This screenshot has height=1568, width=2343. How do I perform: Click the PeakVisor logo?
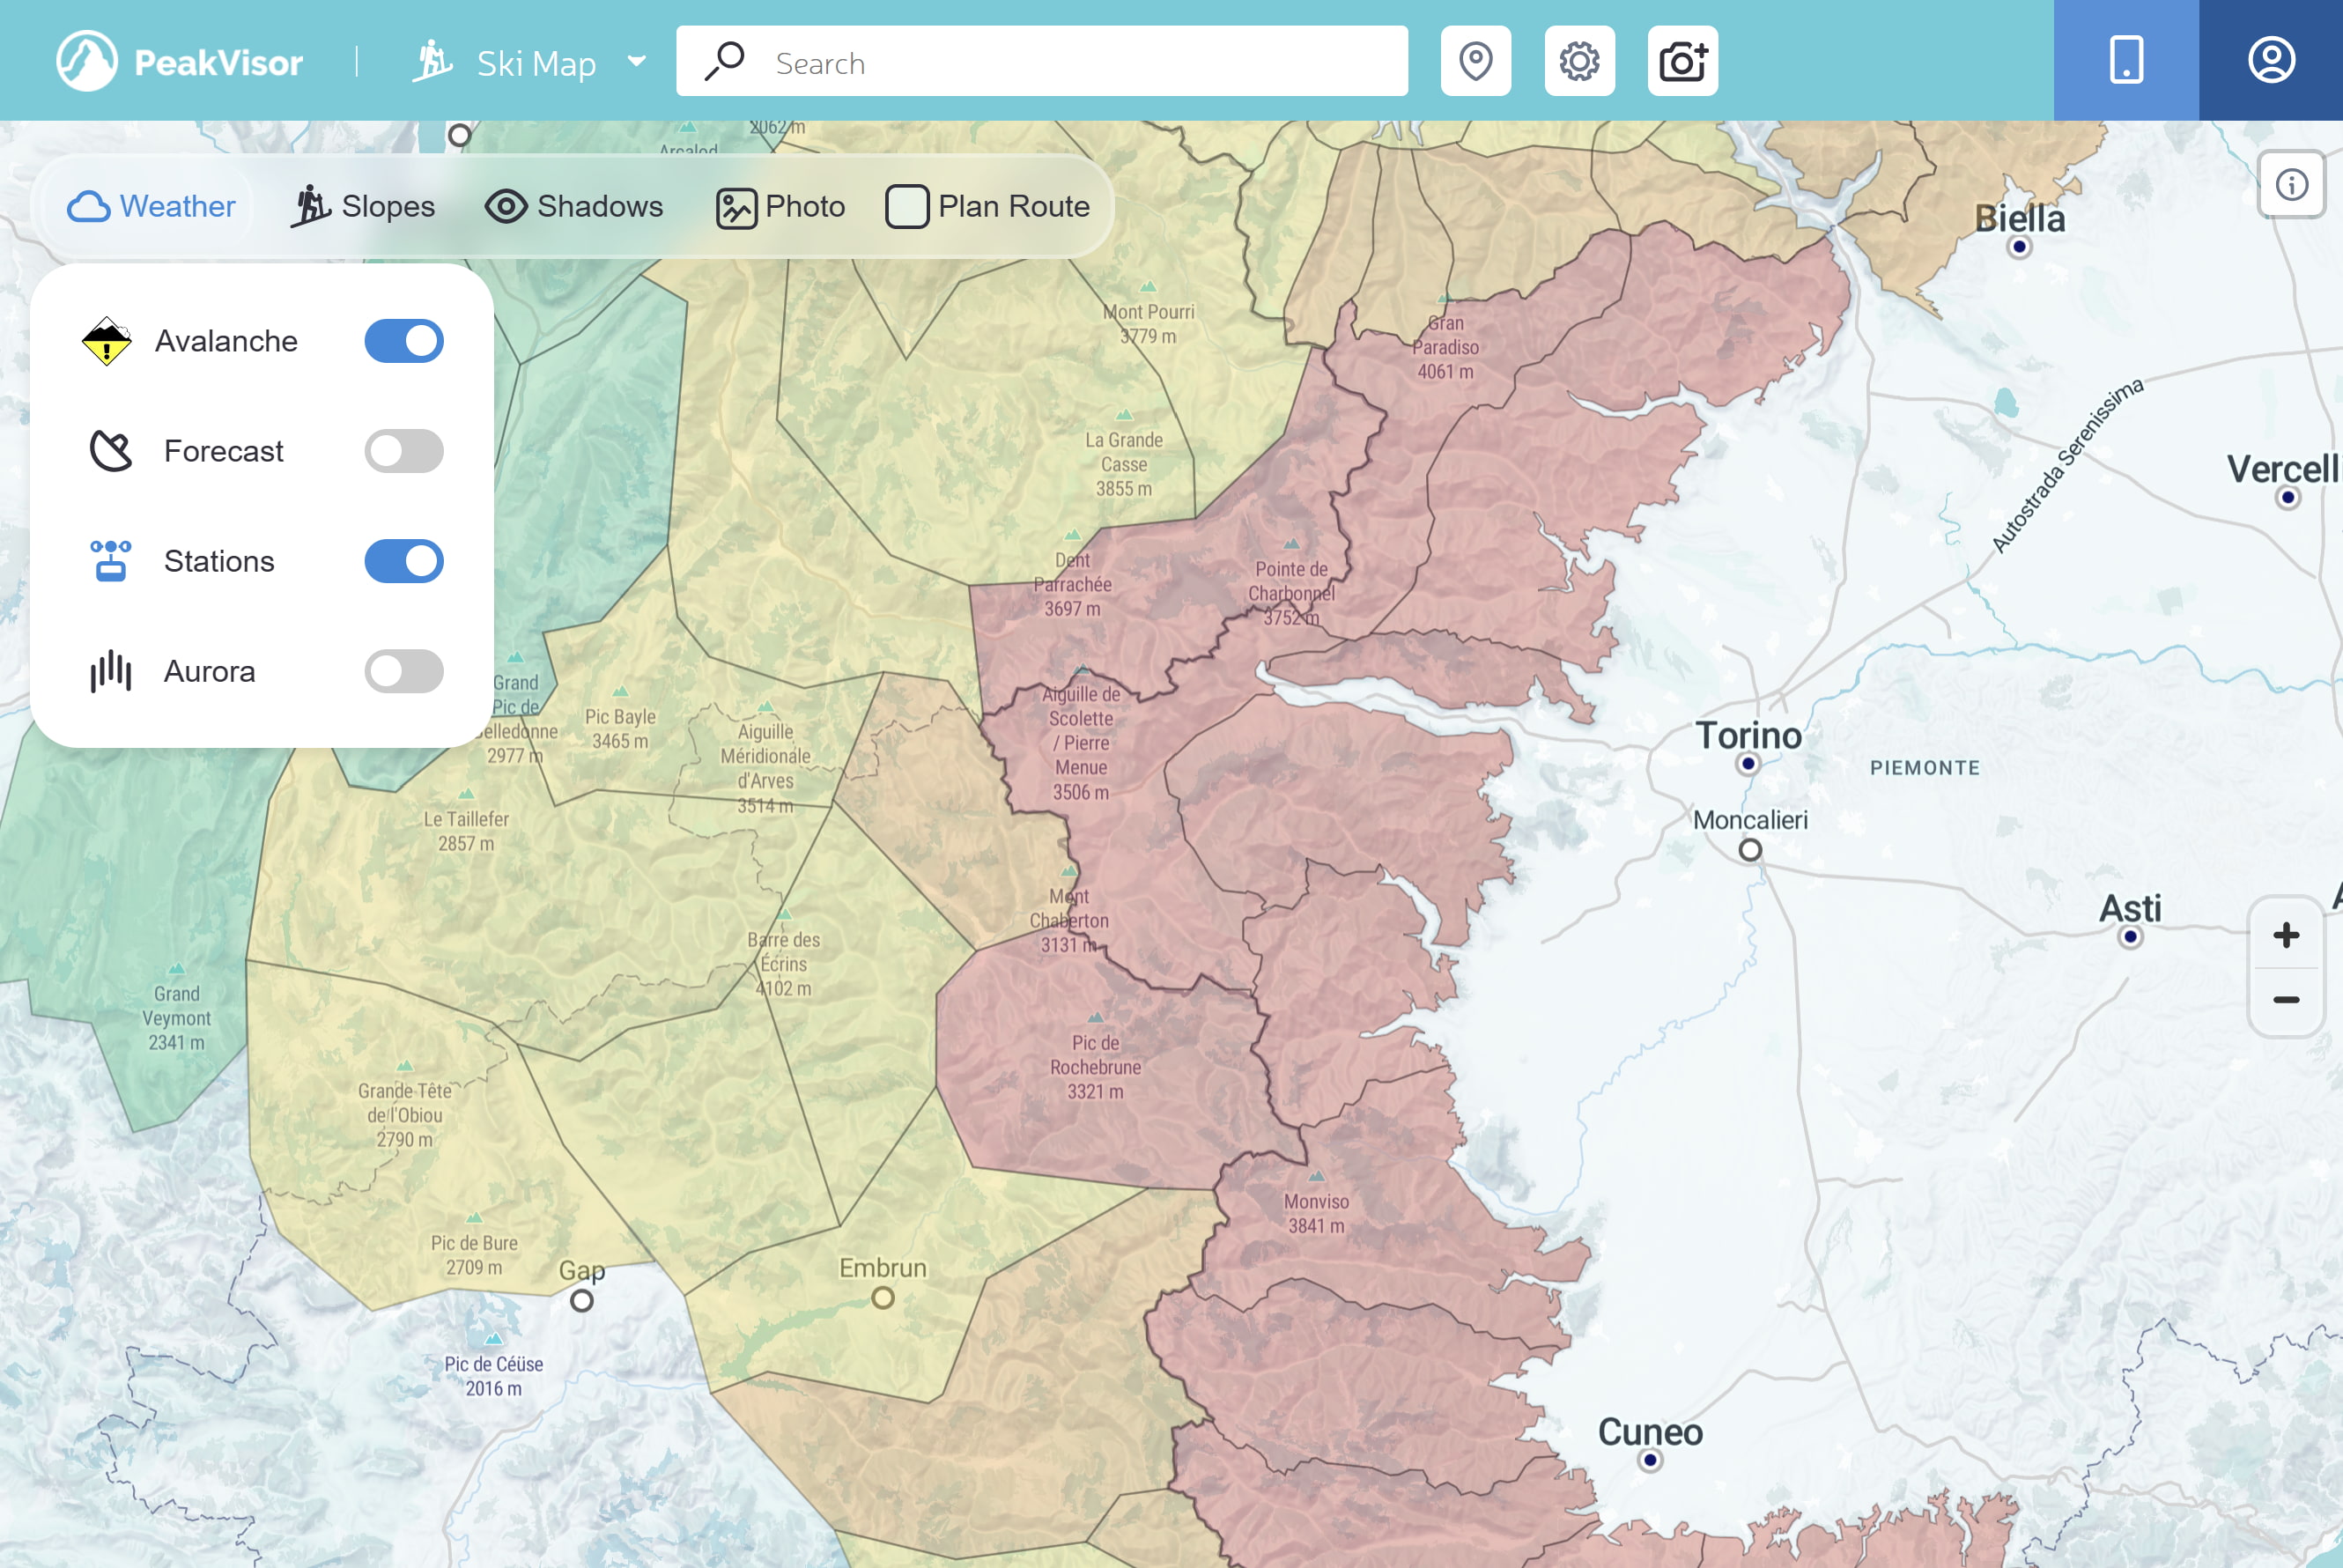tap(181, 61)
